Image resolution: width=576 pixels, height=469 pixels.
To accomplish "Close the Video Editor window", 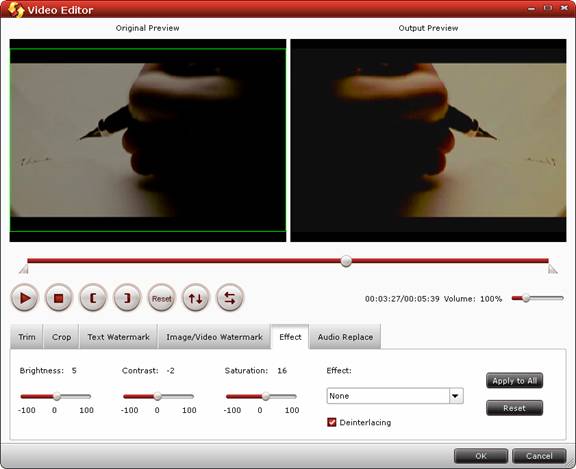I will 564,8.
